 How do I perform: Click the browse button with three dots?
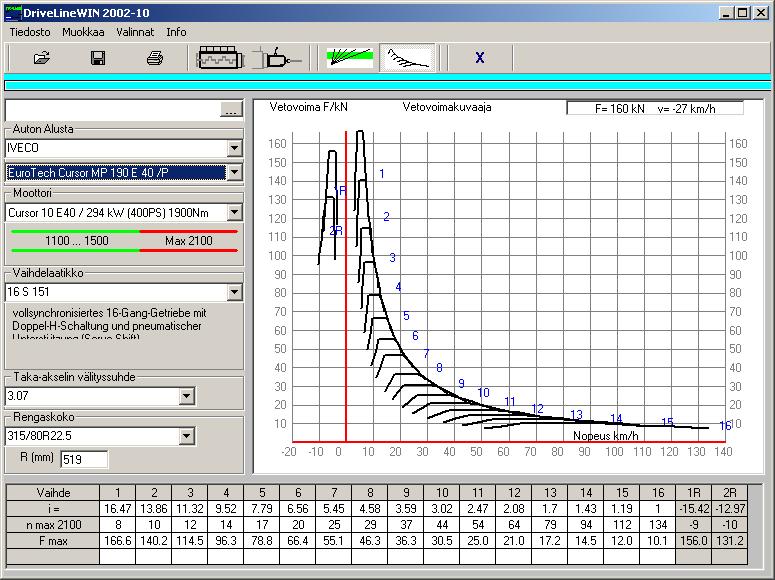pyautogui.click(x=231, y=110)
